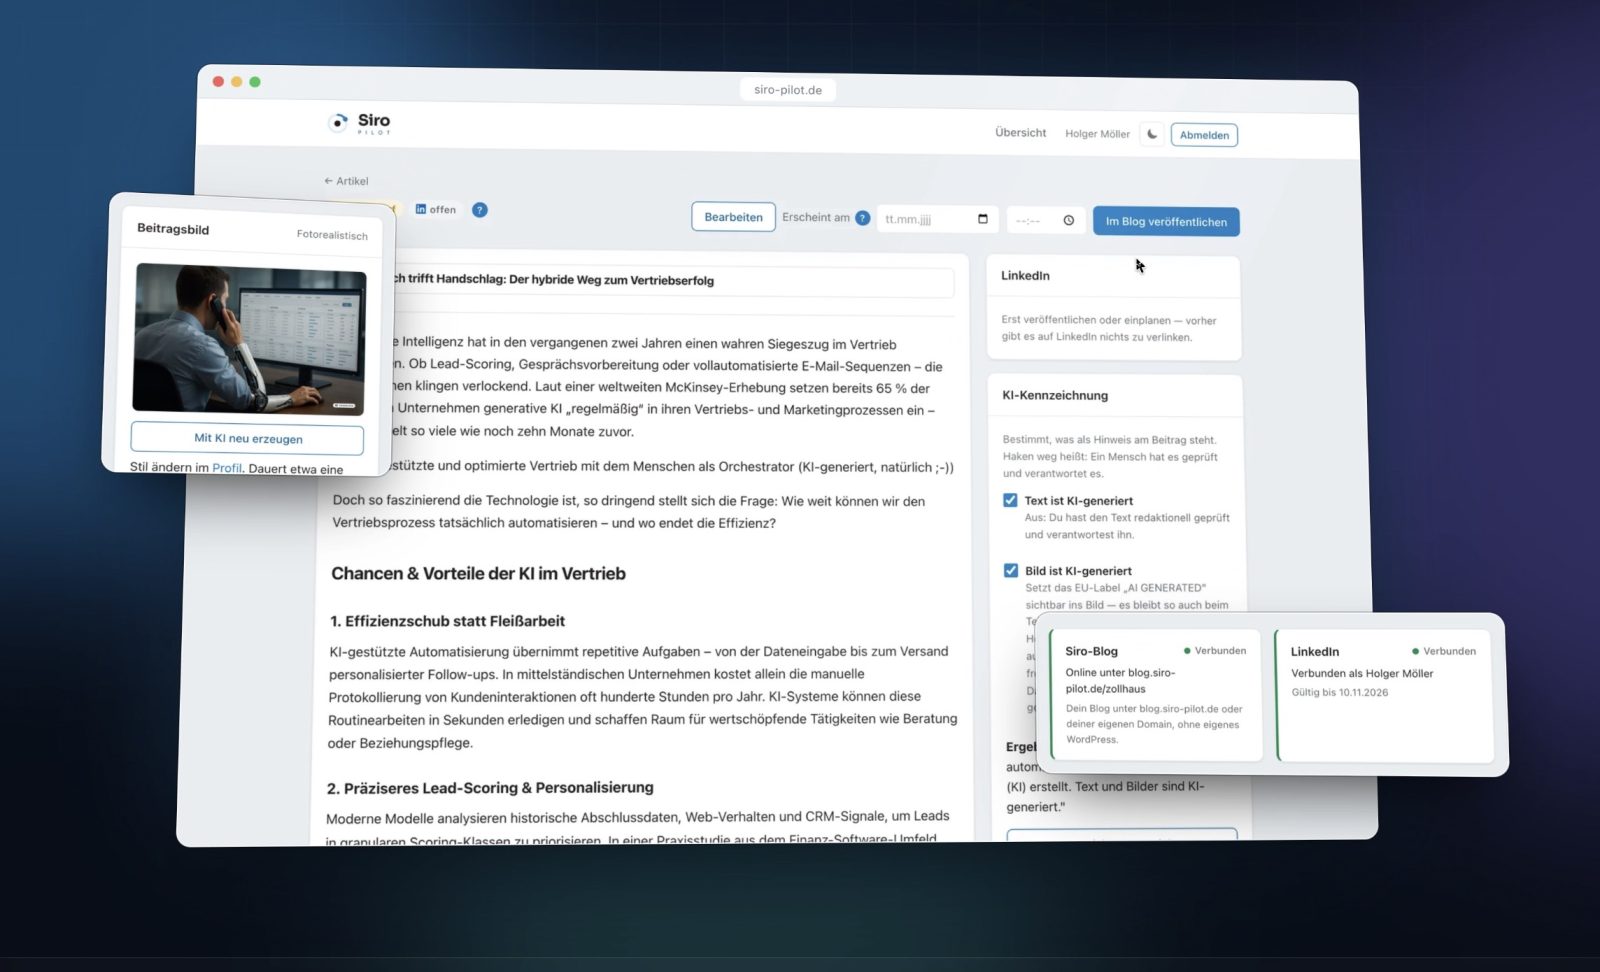This screenshot has width=1600, height=972.
Task: Click heading Chancen & Vorteile der KI im Vertrieb
Action: coord(478,573)
